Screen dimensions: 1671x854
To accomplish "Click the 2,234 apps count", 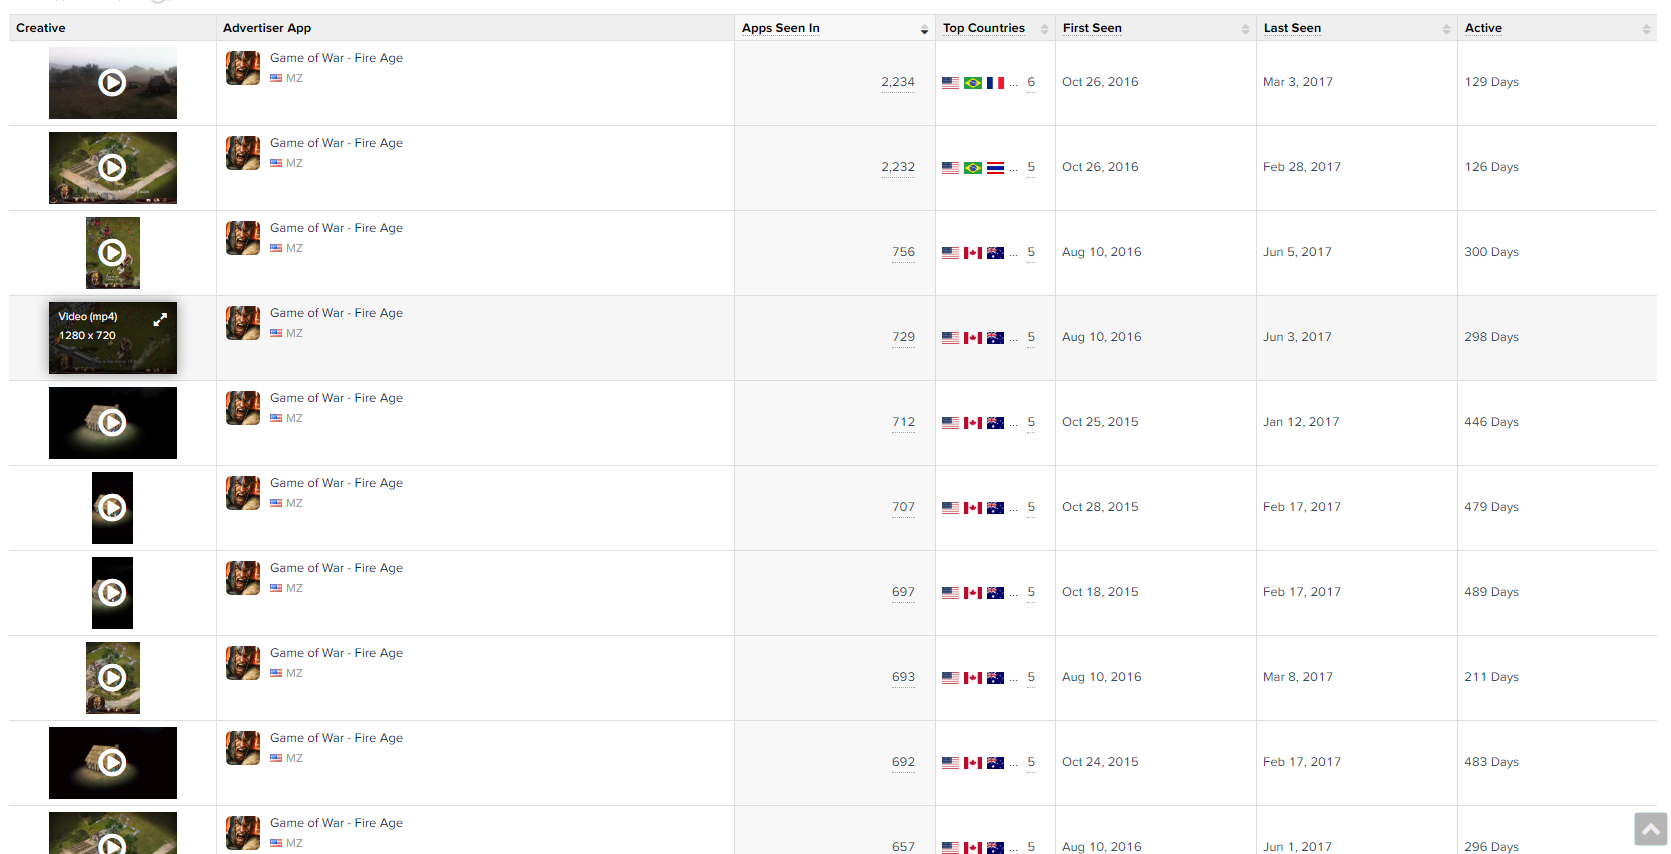I will (898, 82).
